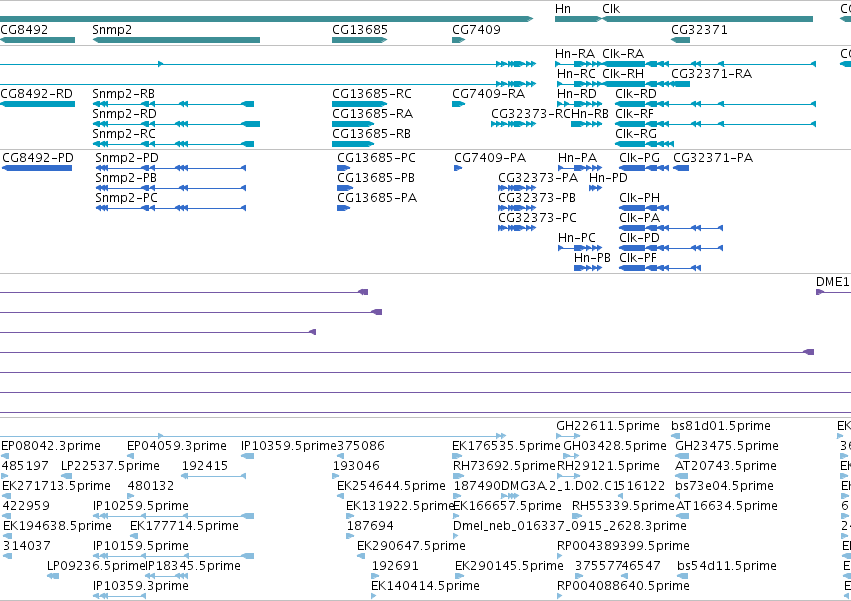This screenshot has width=851, height=601.
Task: Open transcript Clk-RF
Action: [634, 114]
